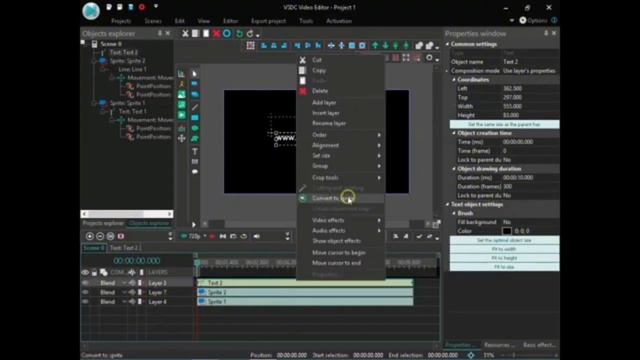Toggle visibility eye for Layer 4
Viewport: 640px width, 360px height.
pos(85,302)
